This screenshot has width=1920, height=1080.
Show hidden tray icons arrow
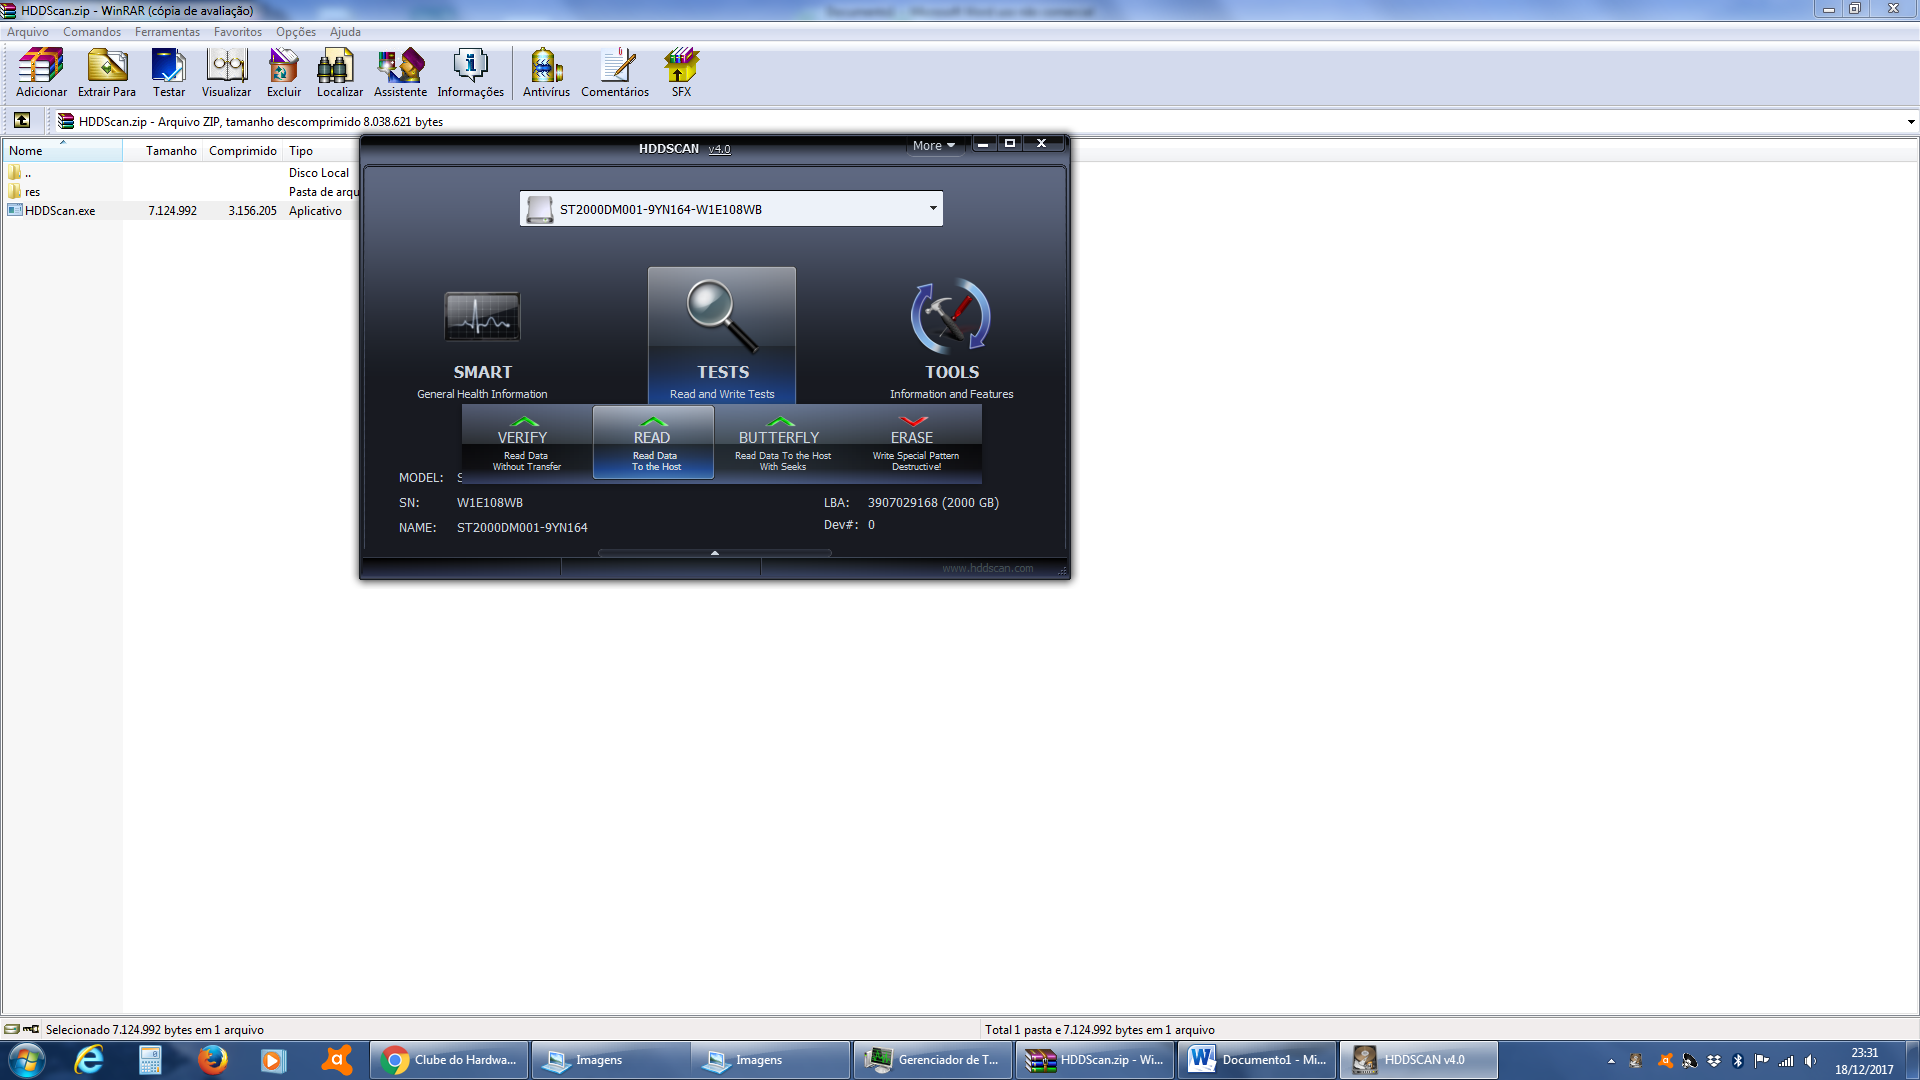point(1611,1061)
